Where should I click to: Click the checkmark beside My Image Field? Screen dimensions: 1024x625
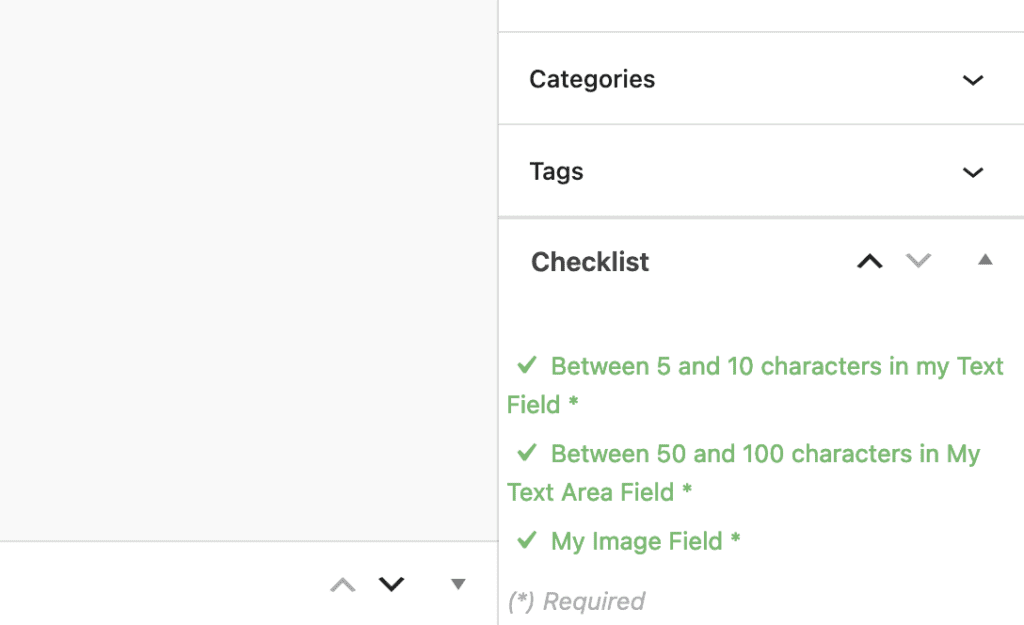pyautogui.click(x=527, y=541)
